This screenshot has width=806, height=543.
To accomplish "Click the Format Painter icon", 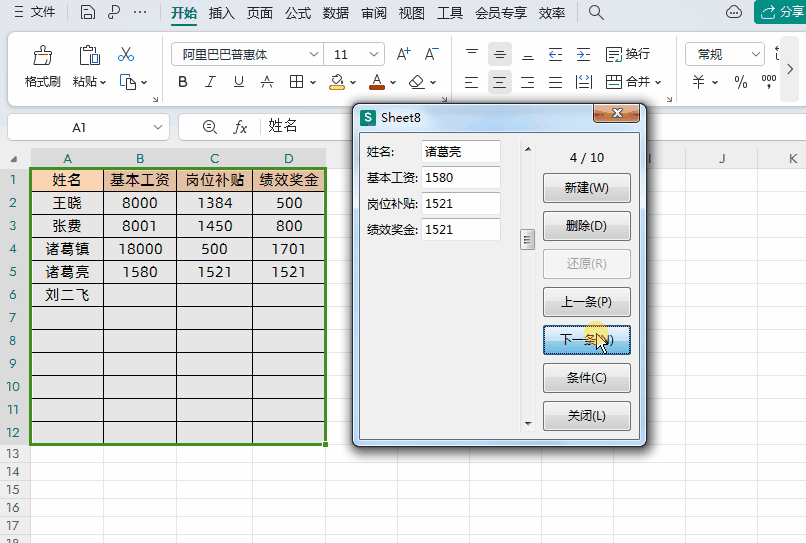I will (42, 55).
